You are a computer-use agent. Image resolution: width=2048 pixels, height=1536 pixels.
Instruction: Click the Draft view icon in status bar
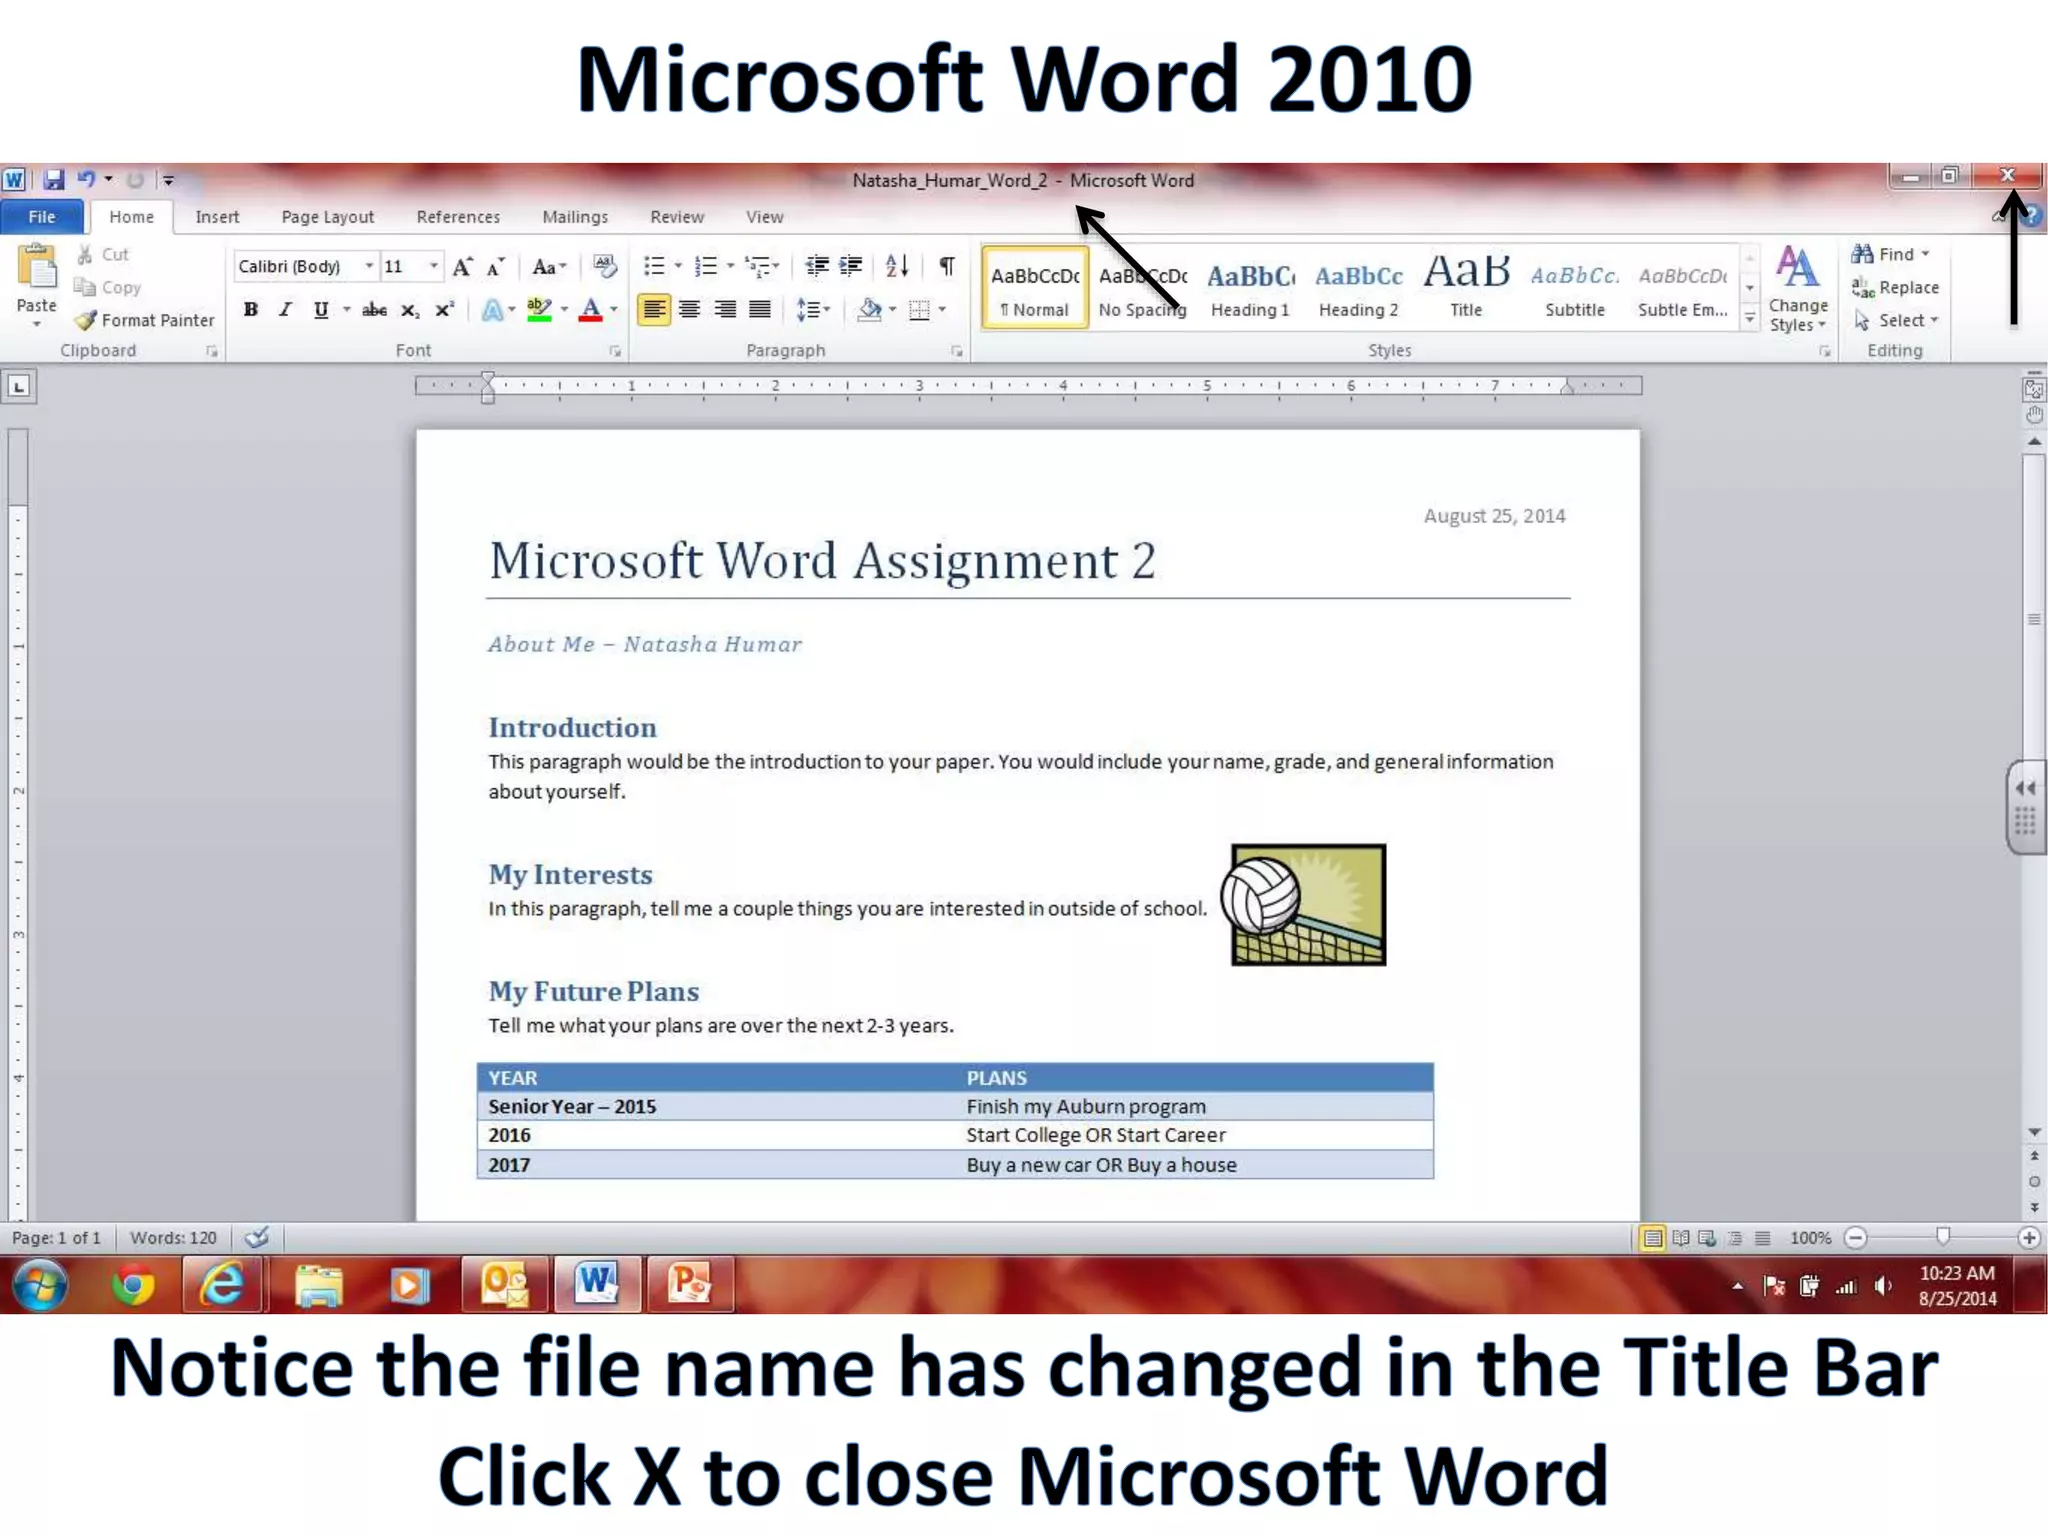(x=1762, y=1238)
